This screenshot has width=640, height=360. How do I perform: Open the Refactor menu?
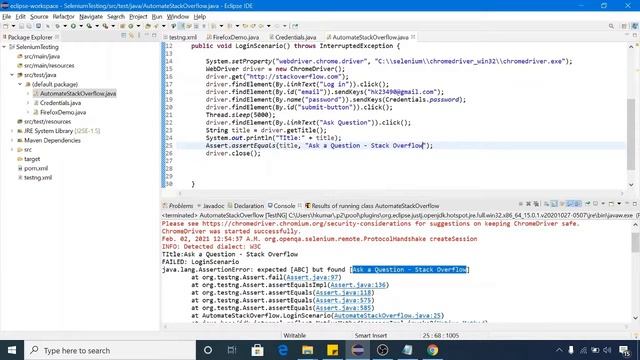click(x=63, y=17)
